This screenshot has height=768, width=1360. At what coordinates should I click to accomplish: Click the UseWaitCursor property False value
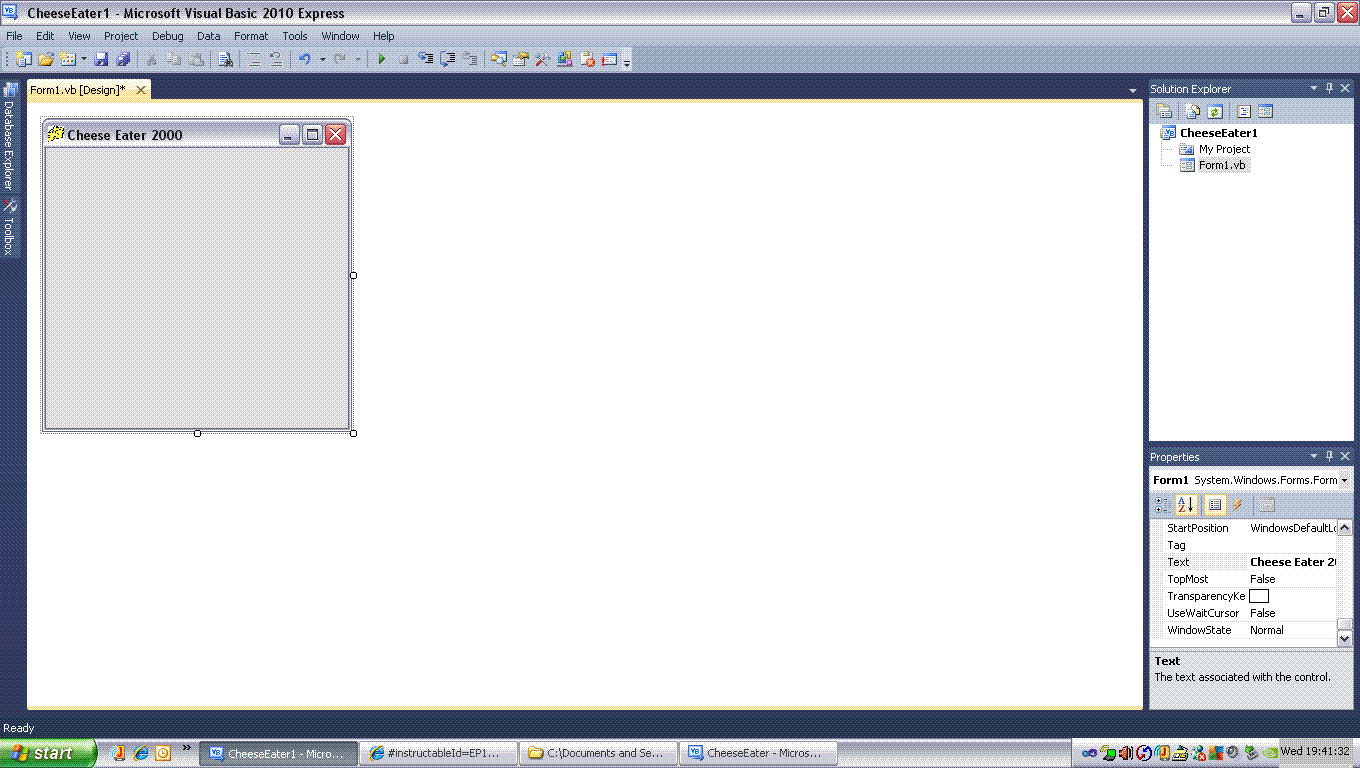1292,613
